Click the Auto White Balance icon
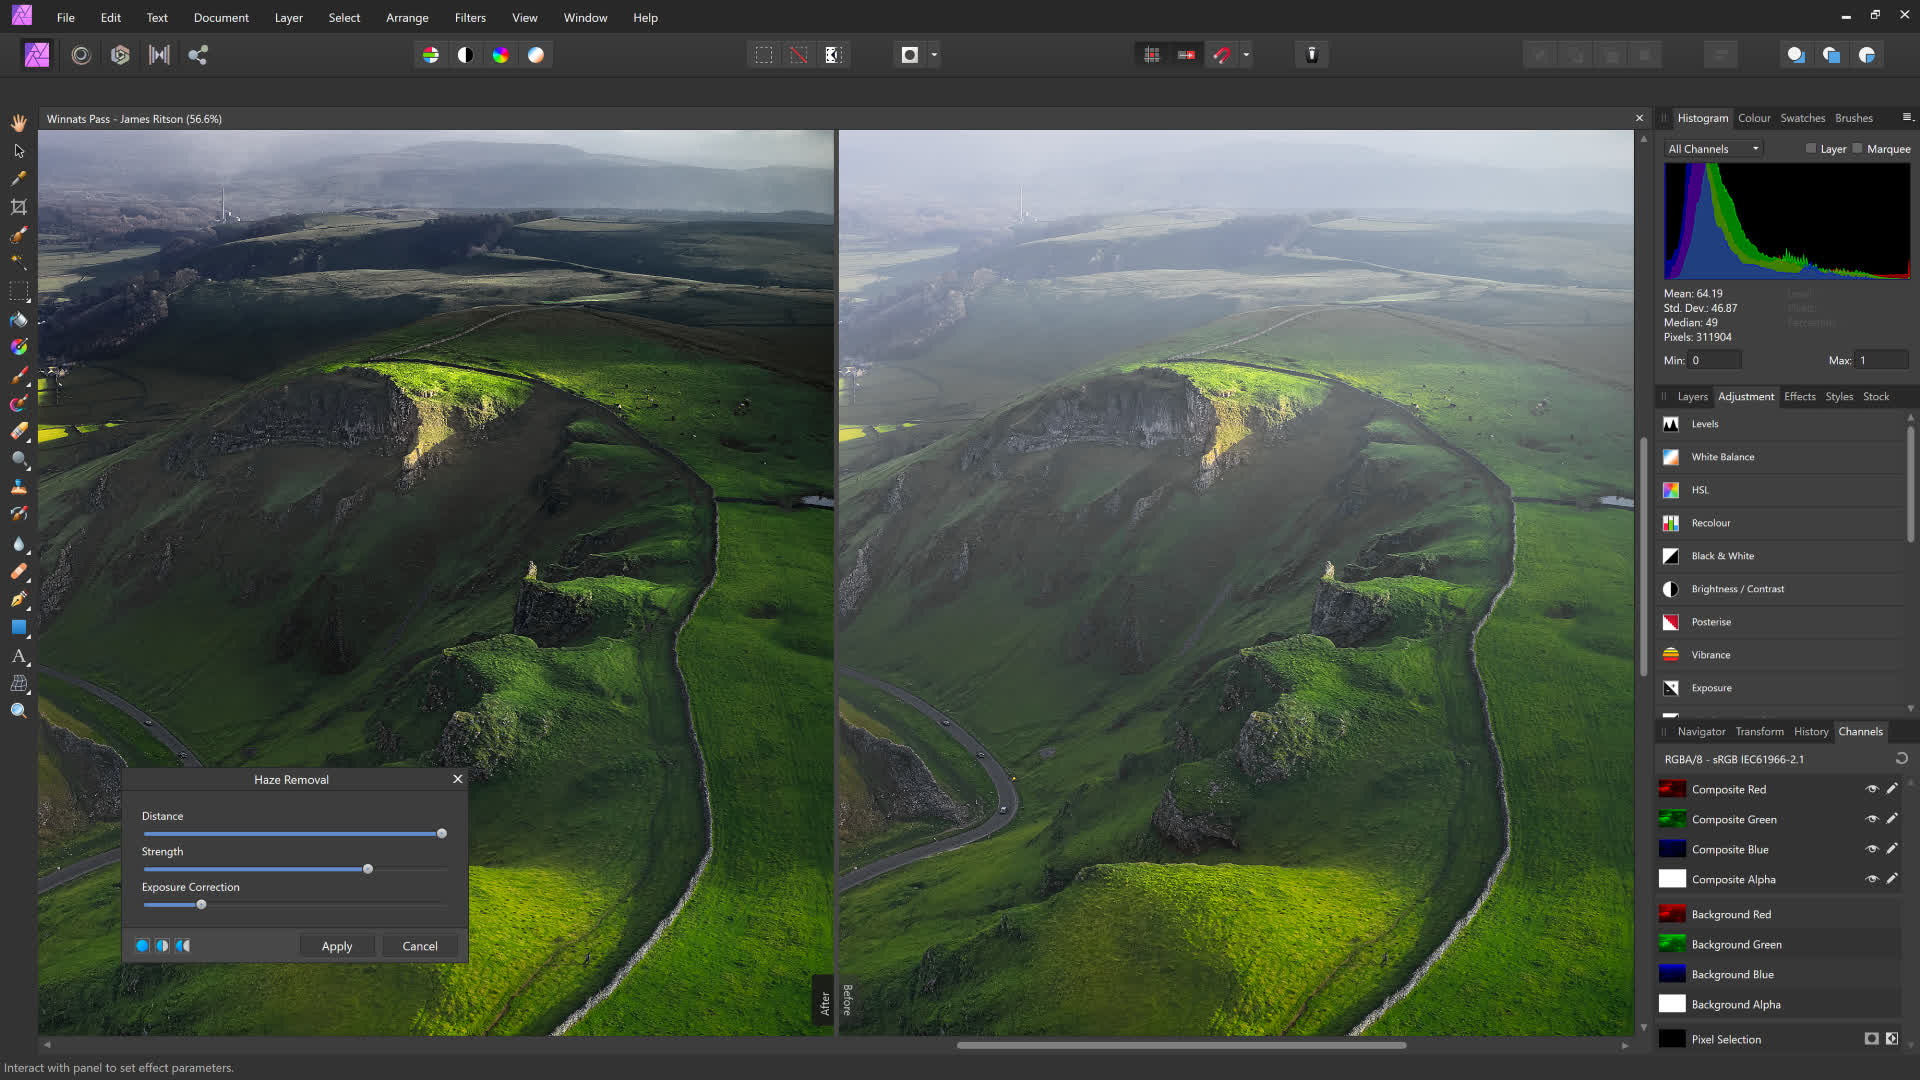The height and width of the screenshot is (1080, 1920). pyautogui.click(x=536, y=55)
